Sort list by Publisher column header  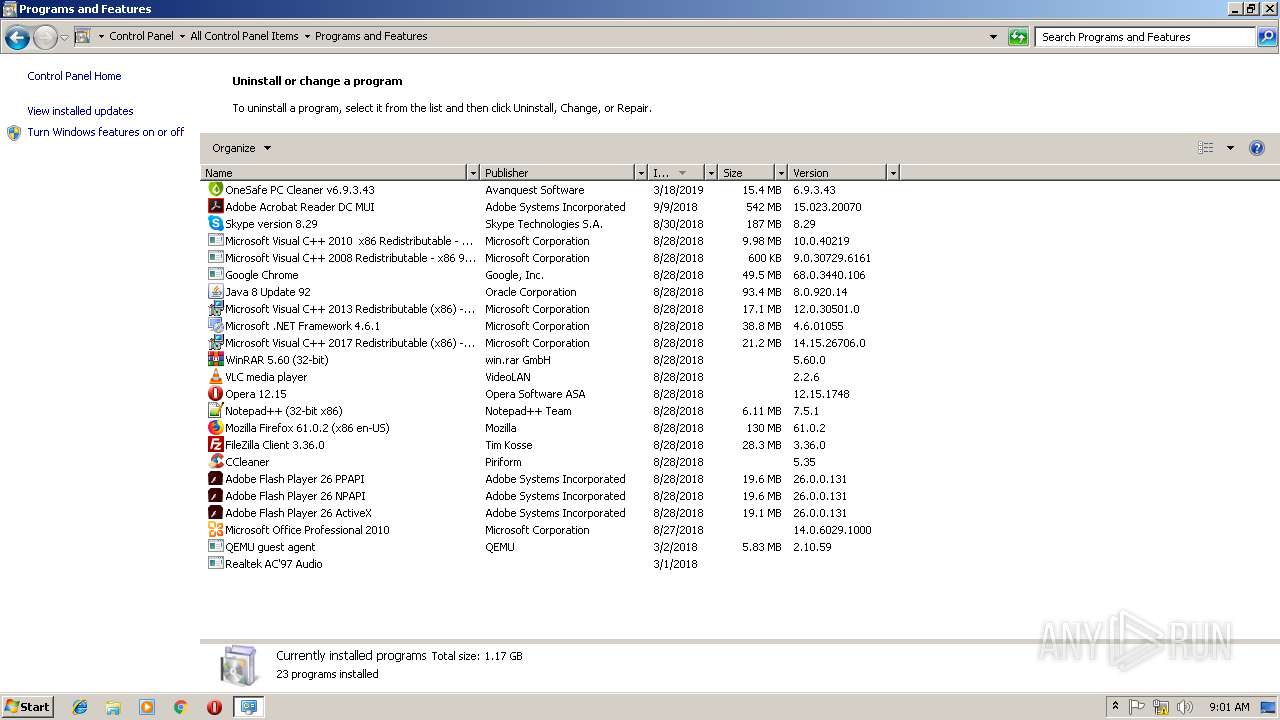[x=558, y=173]
